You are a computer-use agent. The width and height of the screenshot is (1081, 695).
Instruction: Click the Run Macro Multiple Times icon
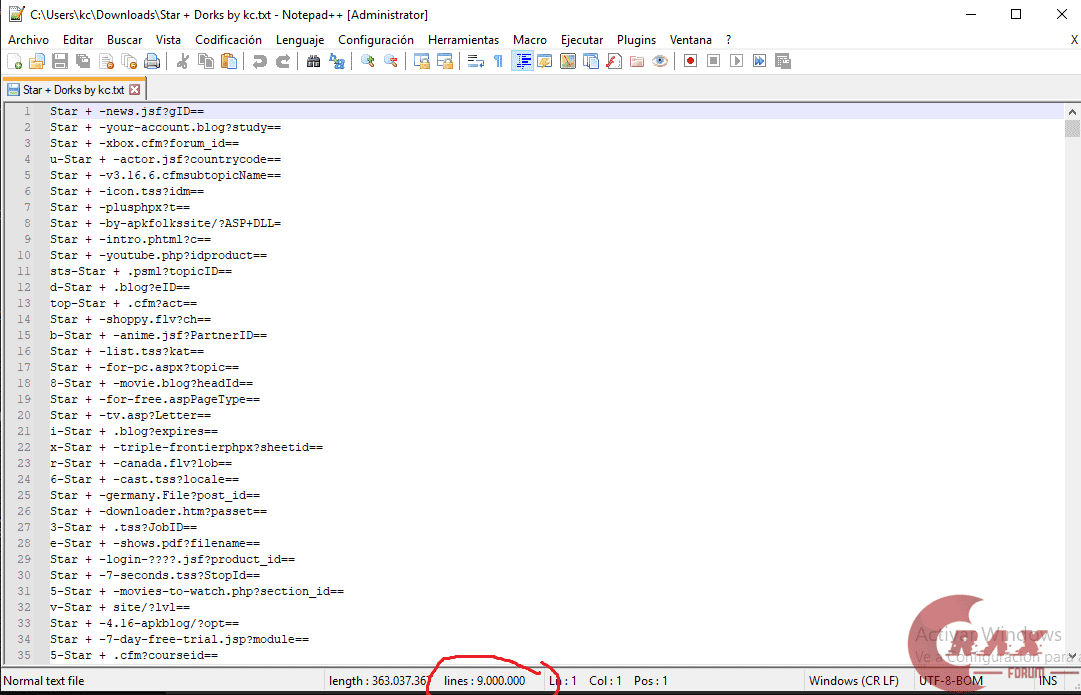759,61
